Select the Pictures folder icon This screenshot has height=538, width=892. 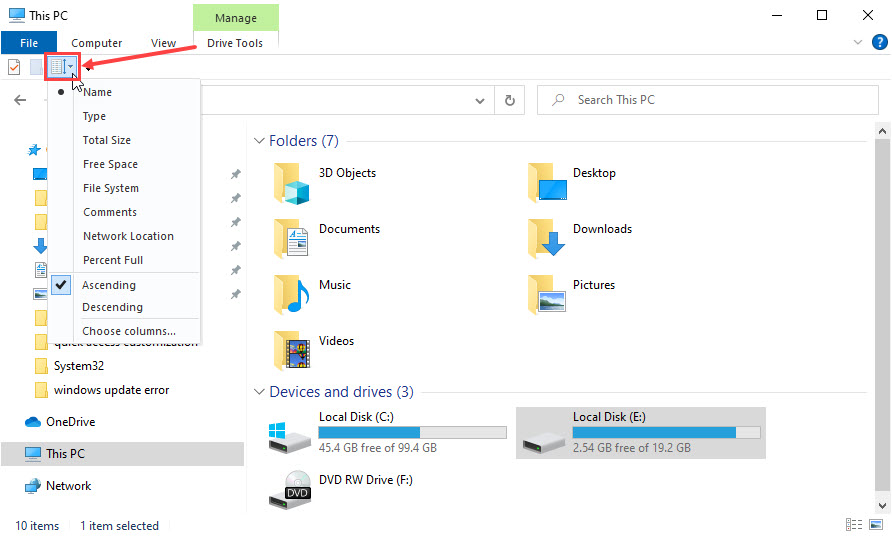pyautogui.click(x=547, y=294)
